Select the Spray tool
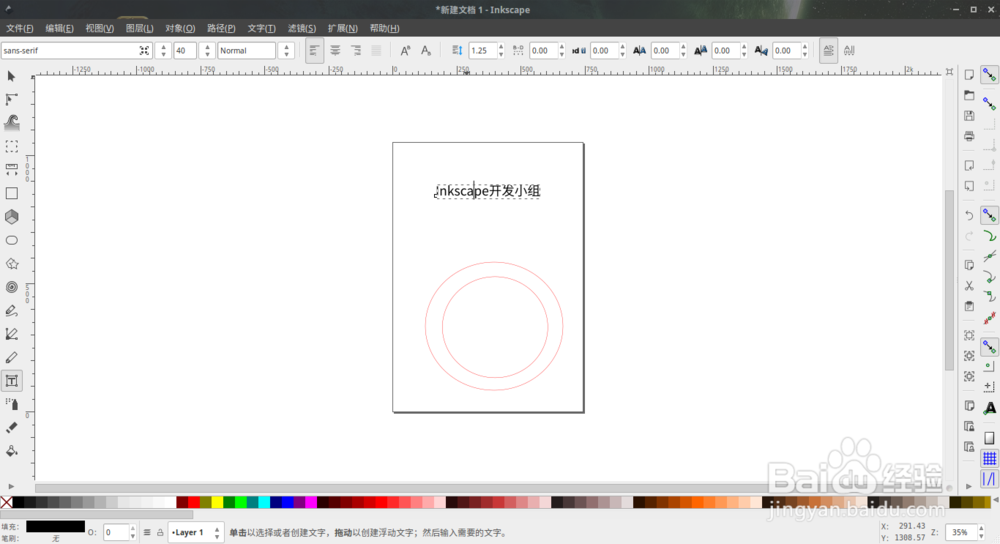 pyautogui.click(x=11, y=404)
